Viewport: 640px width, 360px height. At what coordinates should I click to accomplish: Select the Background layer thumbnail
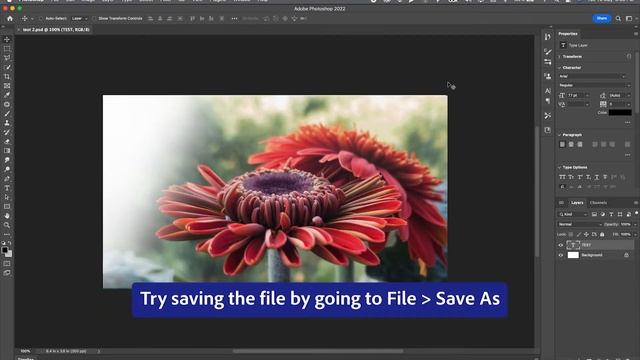click(x=573, y=255)
